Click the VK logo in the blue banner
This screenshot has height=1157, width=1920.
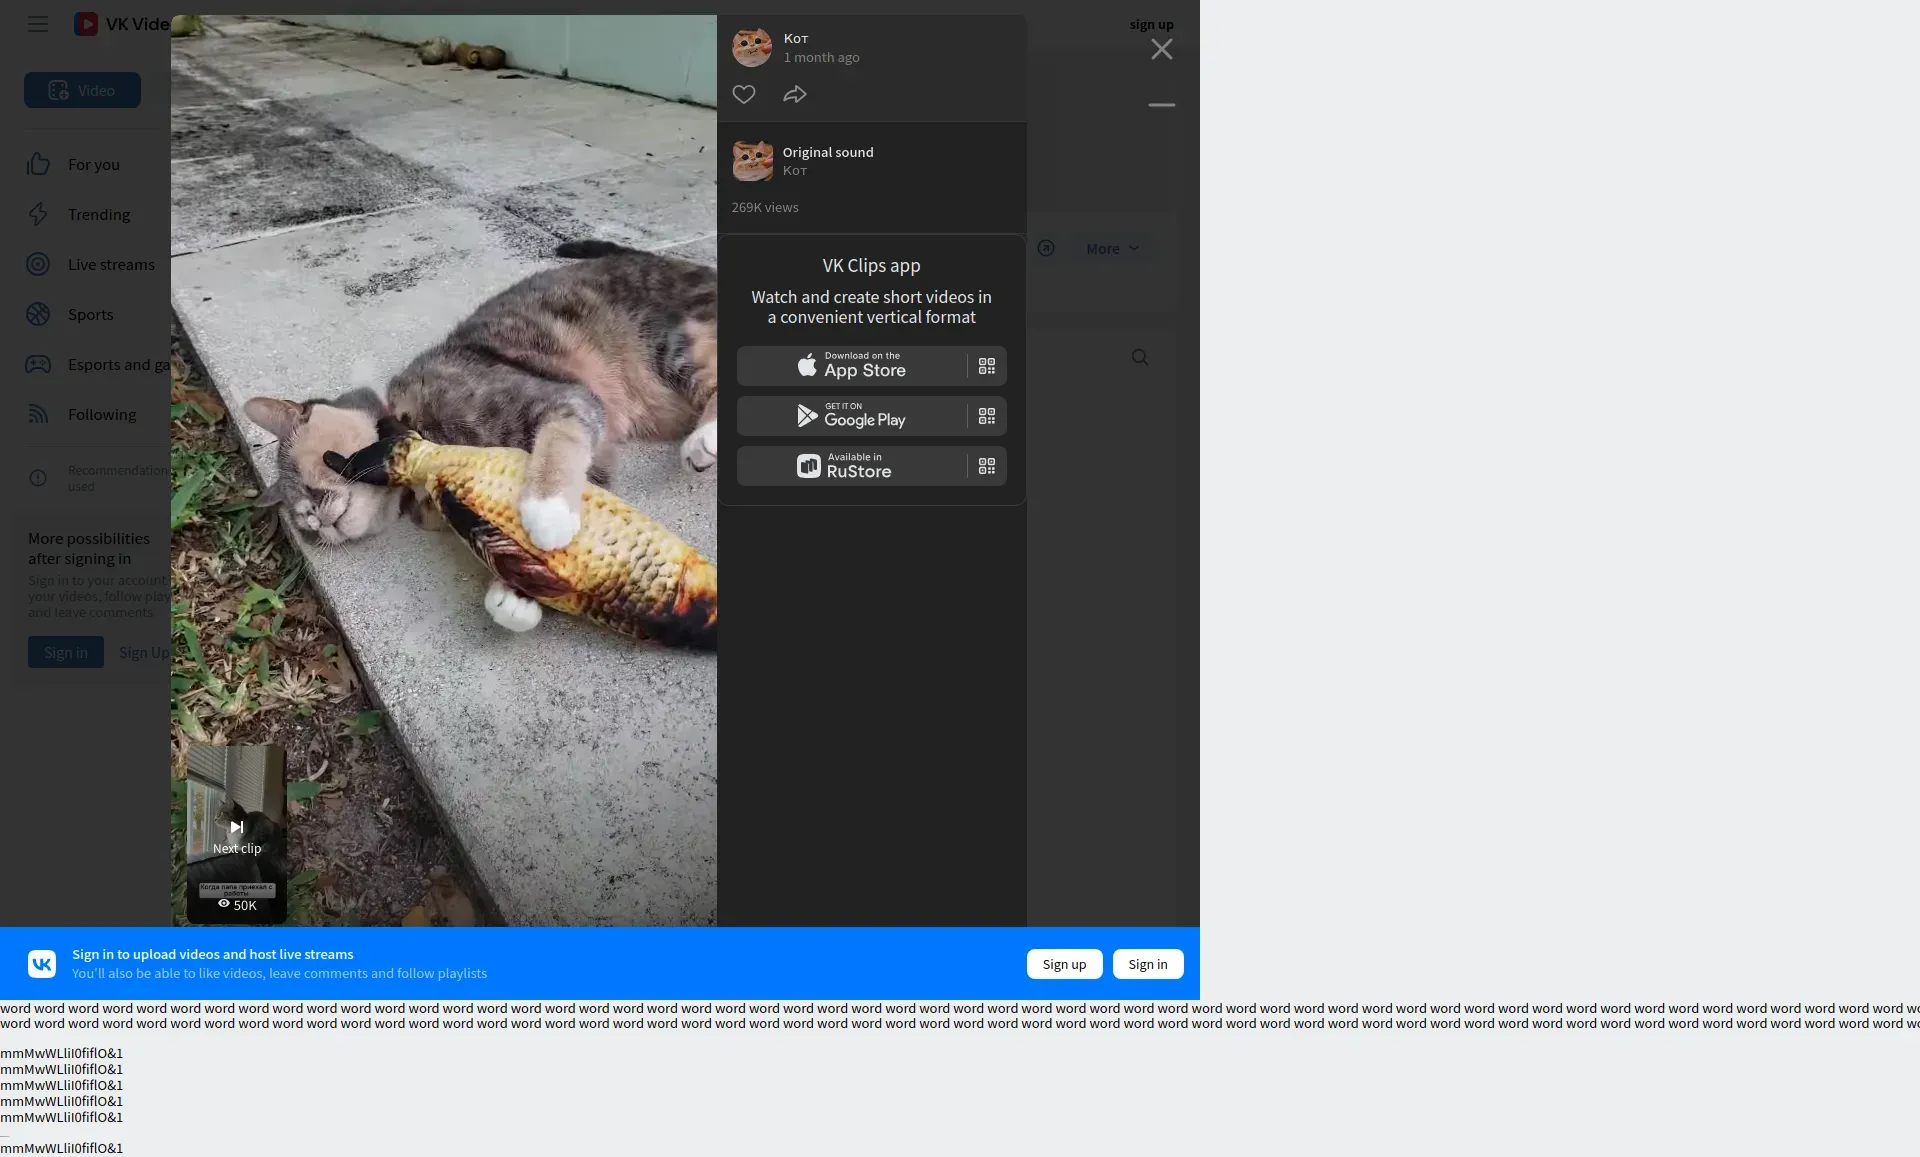42,964
